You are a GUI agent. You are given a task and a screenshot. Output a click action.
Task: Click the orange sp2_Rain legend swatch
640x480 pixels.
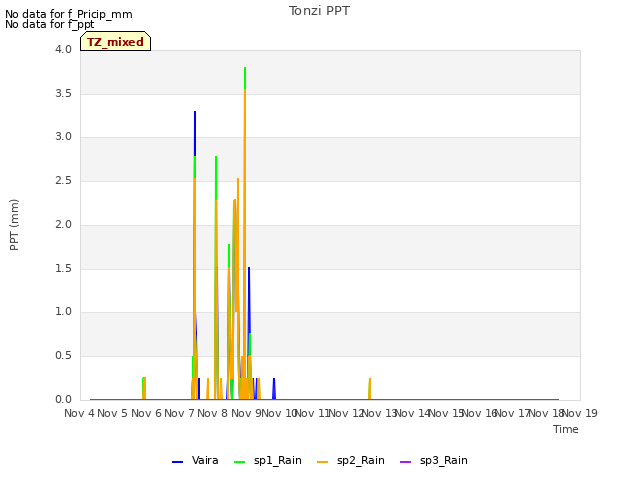click(x=322, y=462)
